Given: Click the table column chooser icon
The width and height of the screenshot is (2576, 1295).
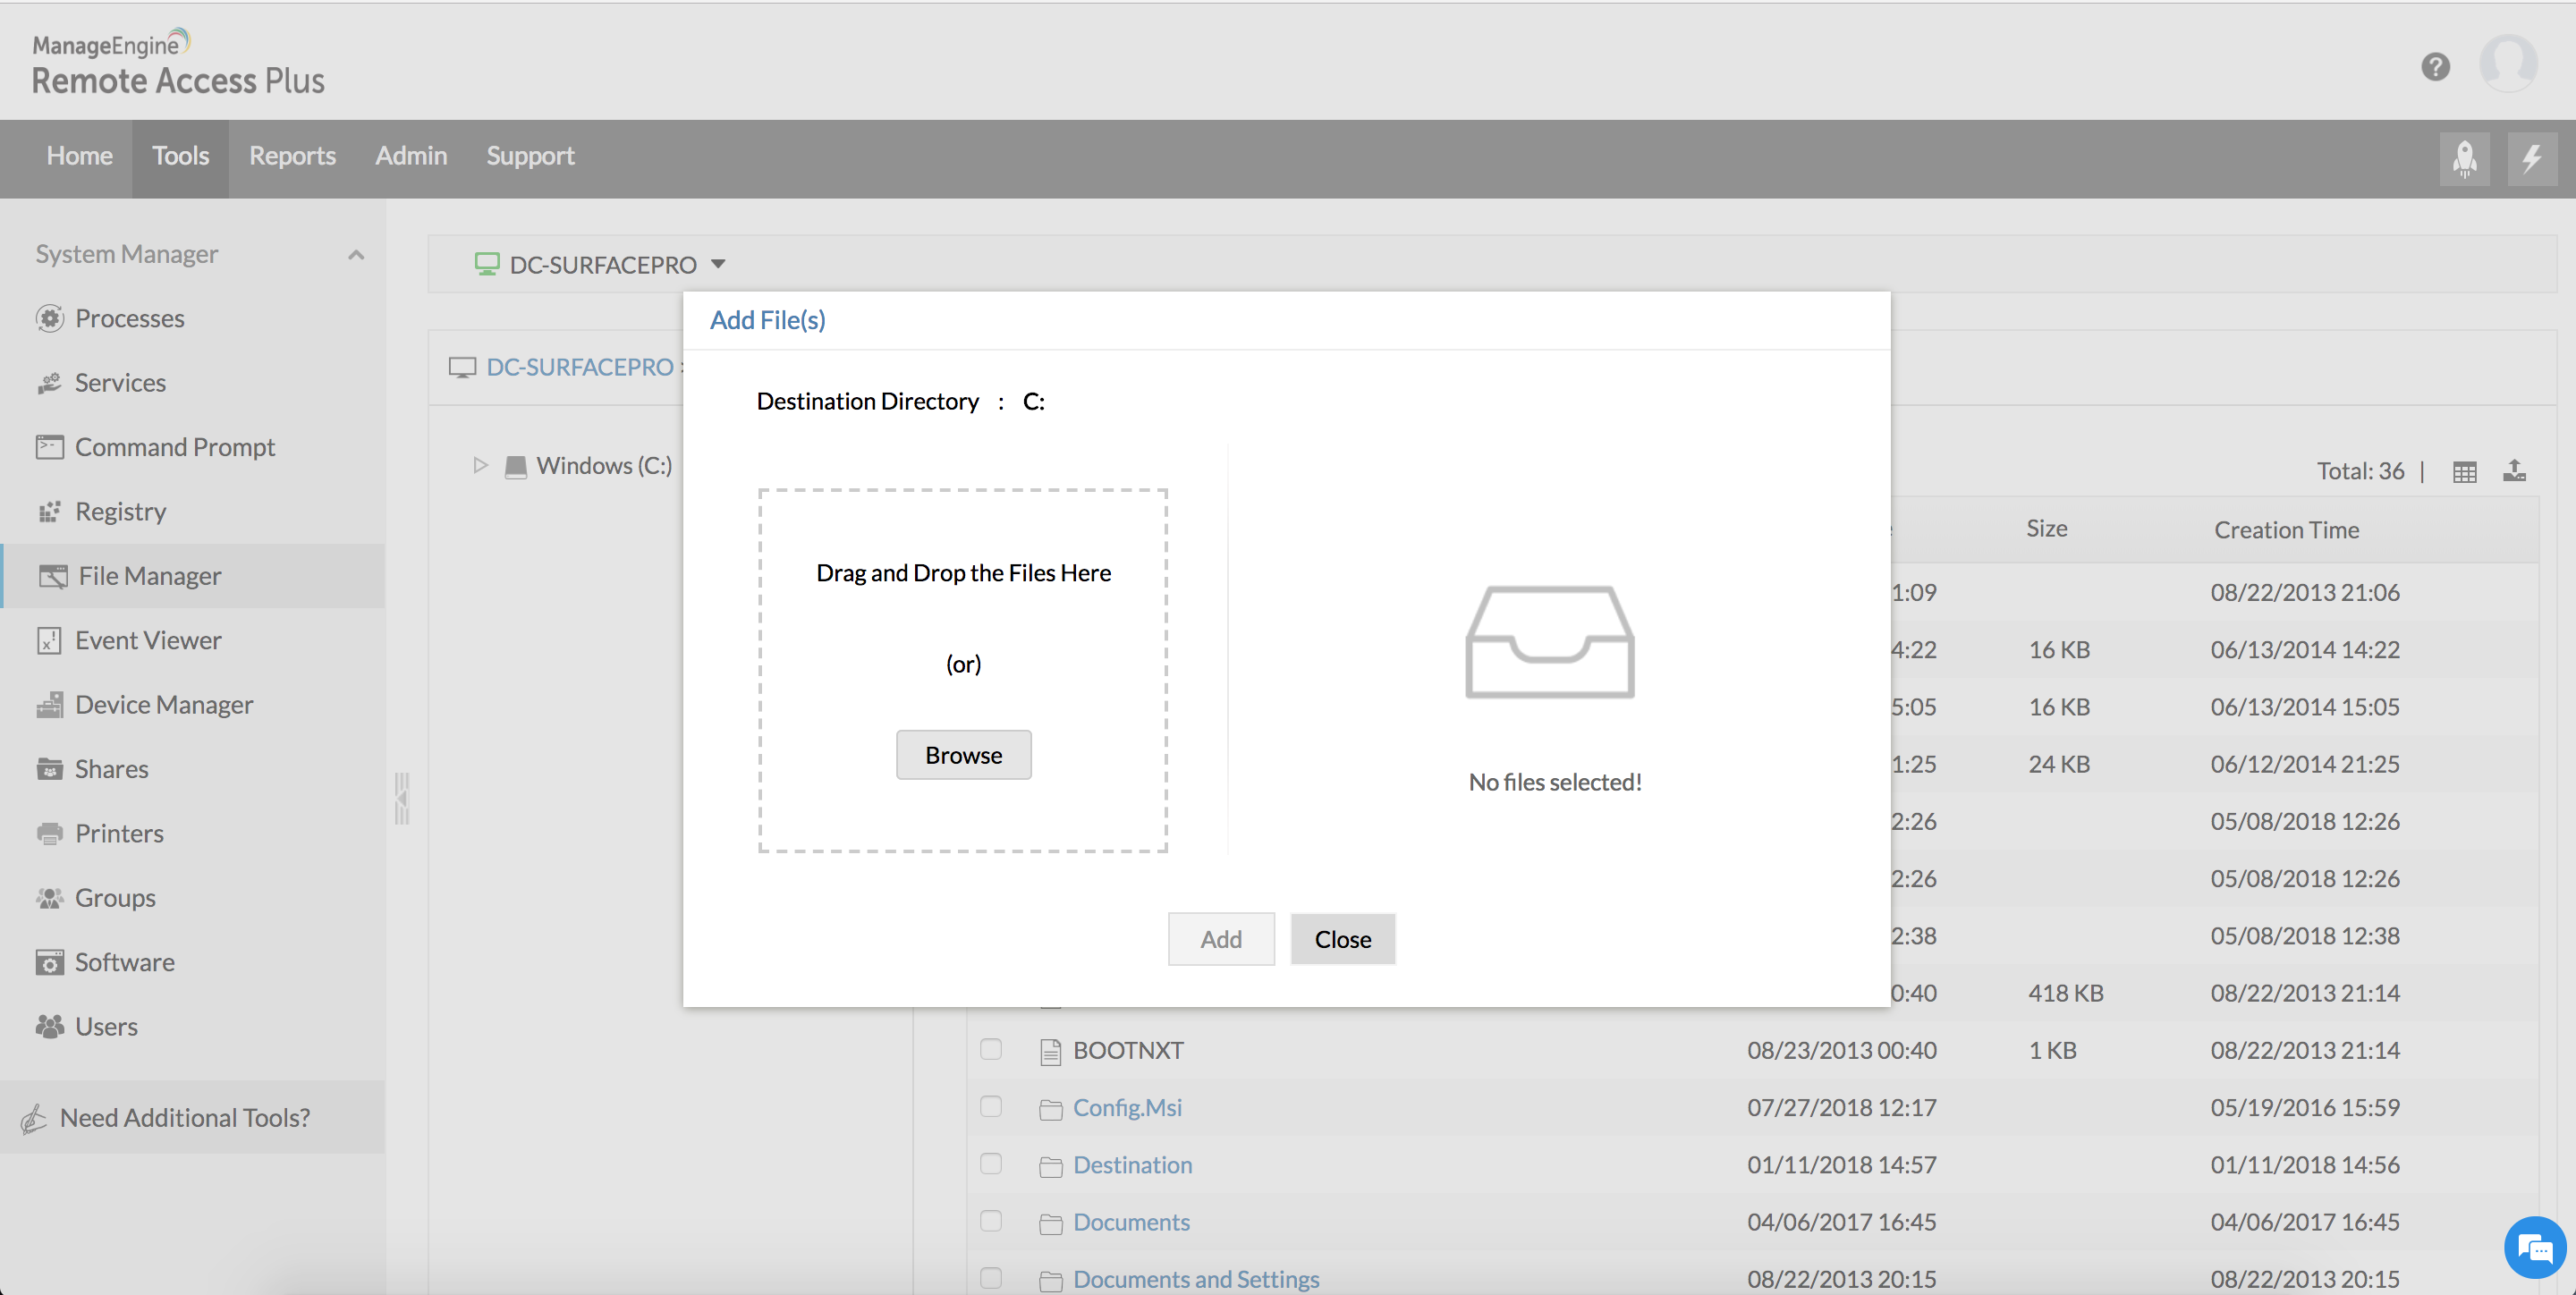Looking at the screenshot, I should tap(2464, 472).
